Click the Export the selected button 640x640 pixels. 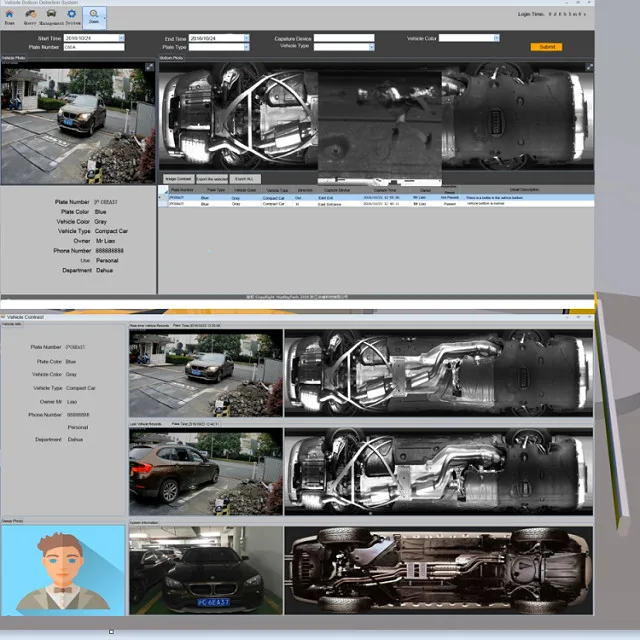[212, 179]
